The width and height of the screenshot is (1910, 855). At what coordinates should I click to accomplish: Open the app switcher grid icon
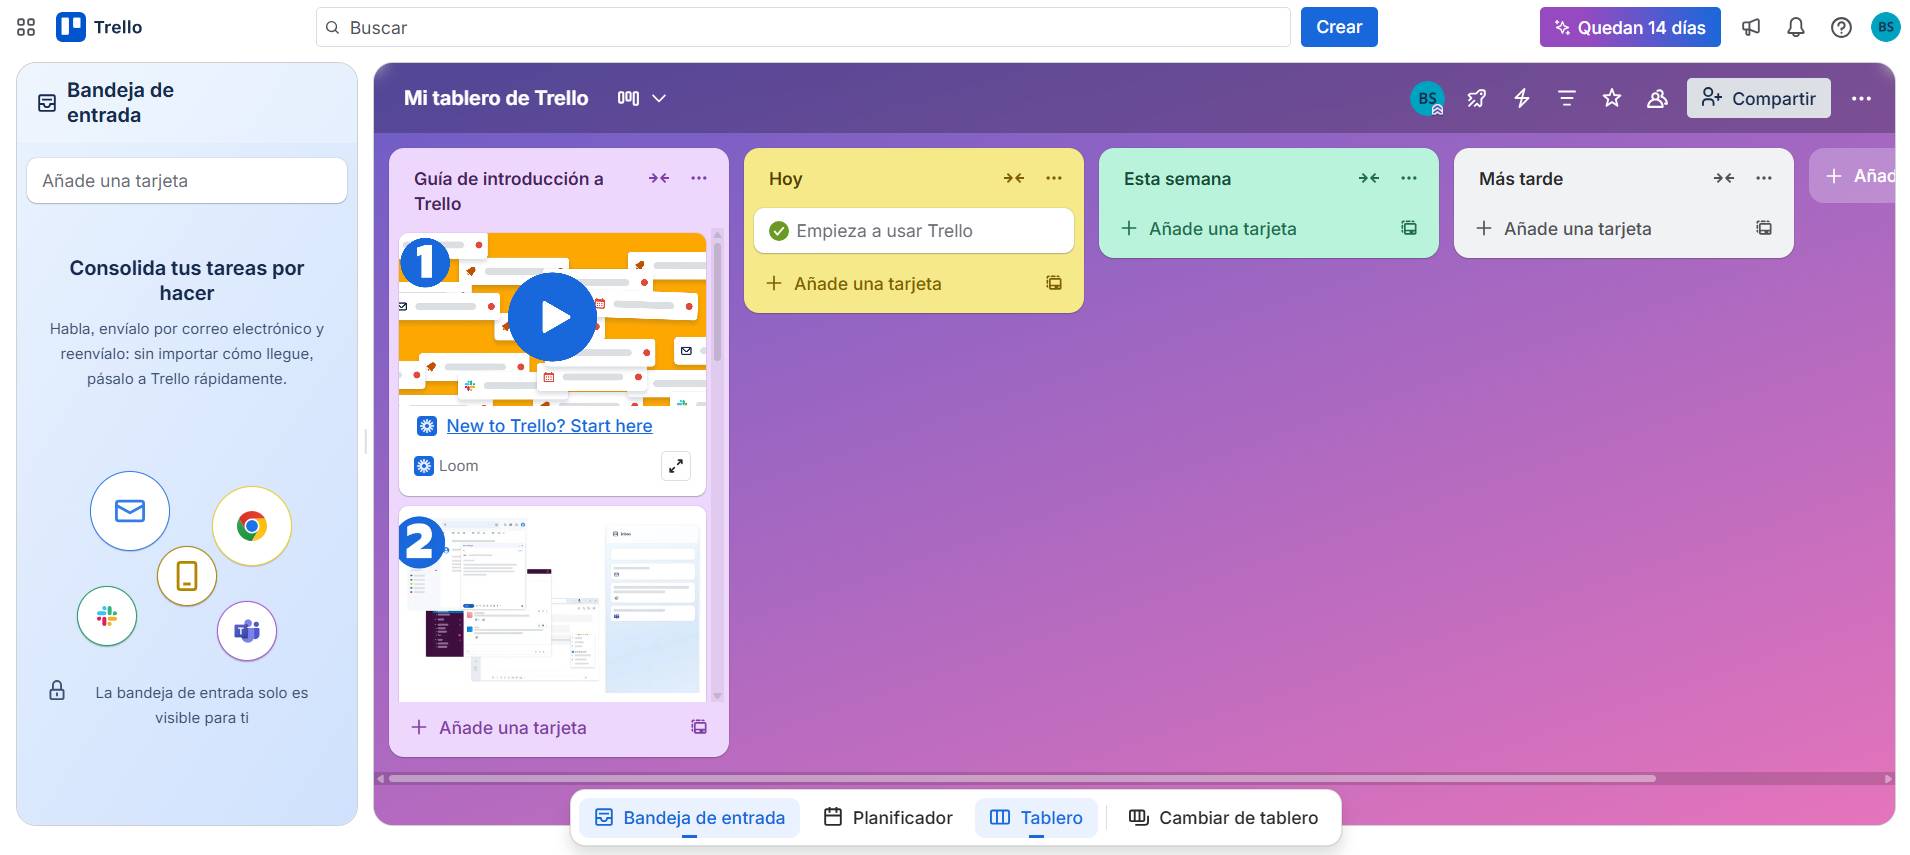(26, 27)
